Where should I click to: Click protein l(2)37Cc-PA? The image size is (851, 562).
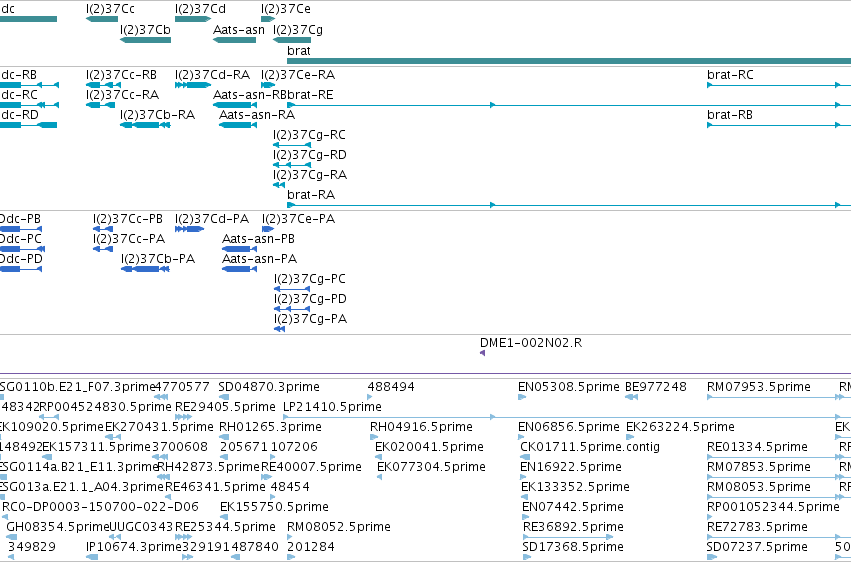[103, 249]
